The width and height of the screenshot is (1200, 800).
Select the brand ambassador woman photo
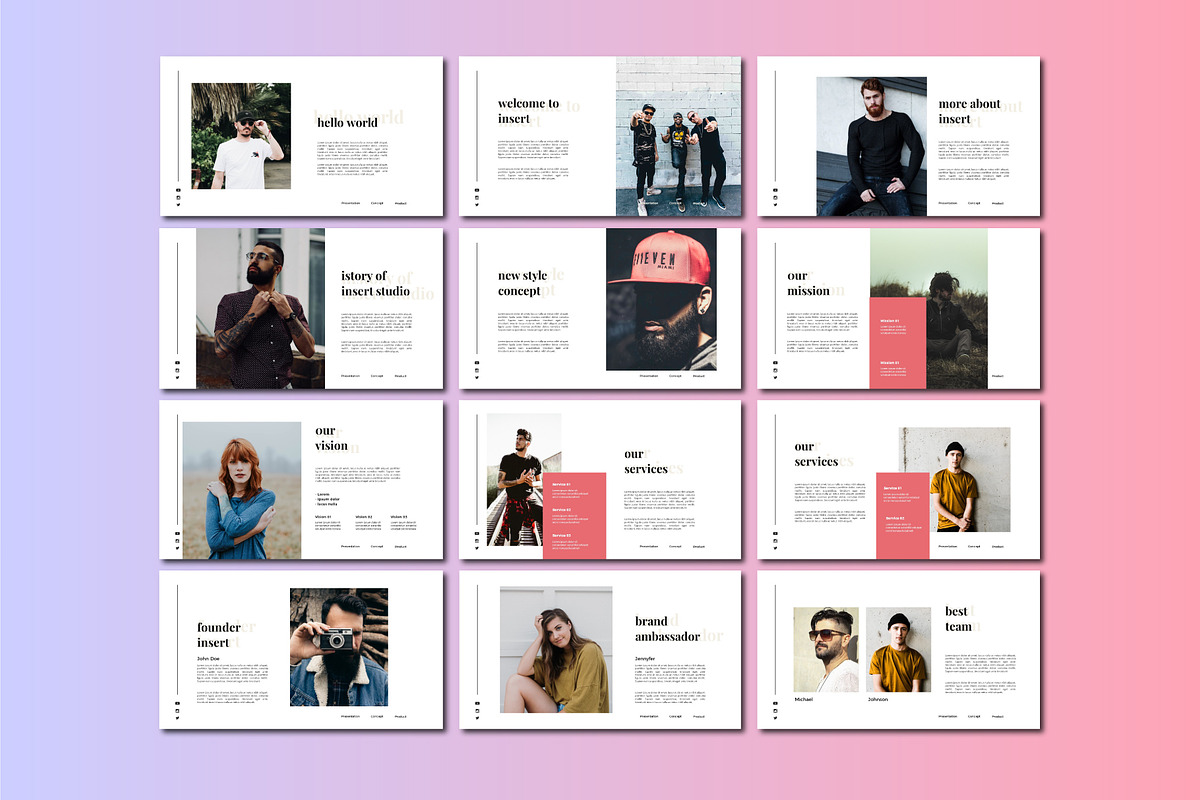pyautogui.click(x=556, y=650)
